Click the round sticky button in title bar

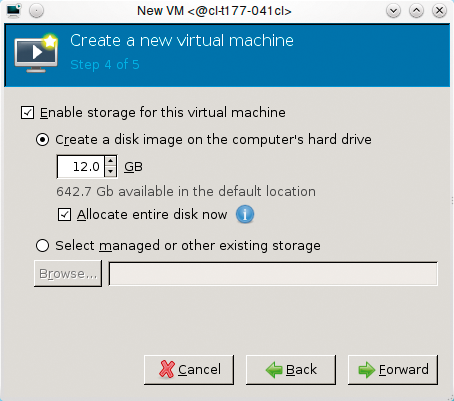pyautogui.click(x=36, y=11)
